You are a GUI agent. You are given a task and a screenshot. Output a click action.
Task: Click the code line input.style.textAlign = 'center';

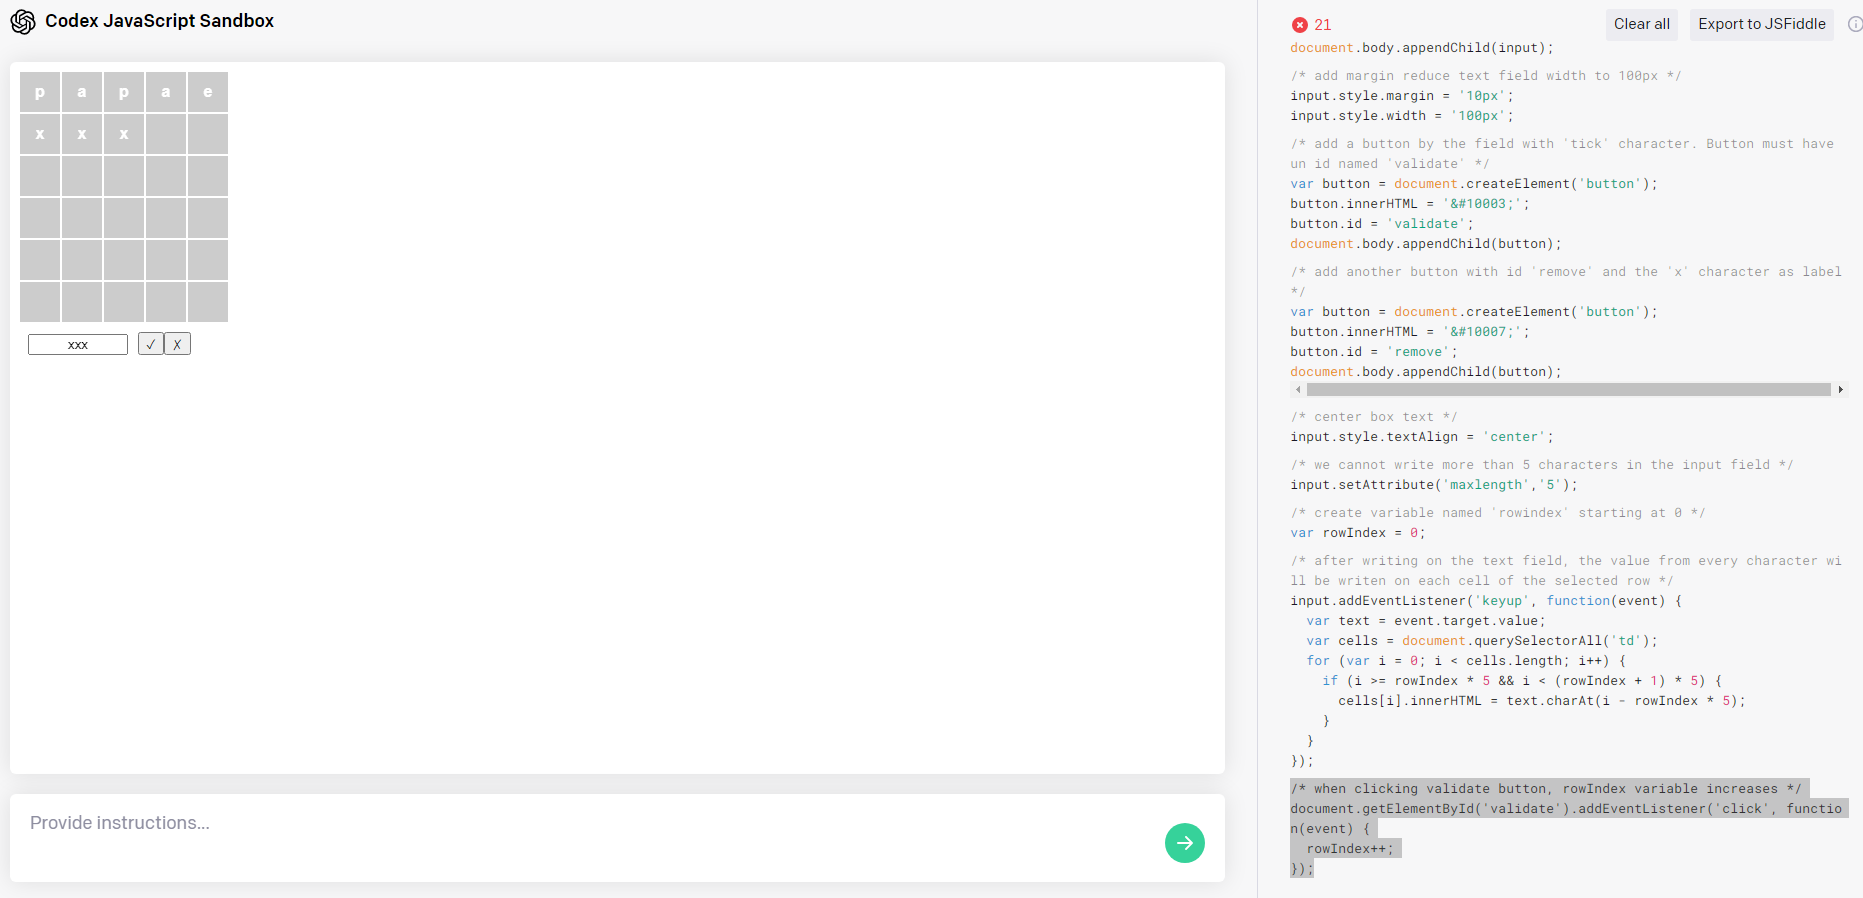click(x=1421, y=437)
